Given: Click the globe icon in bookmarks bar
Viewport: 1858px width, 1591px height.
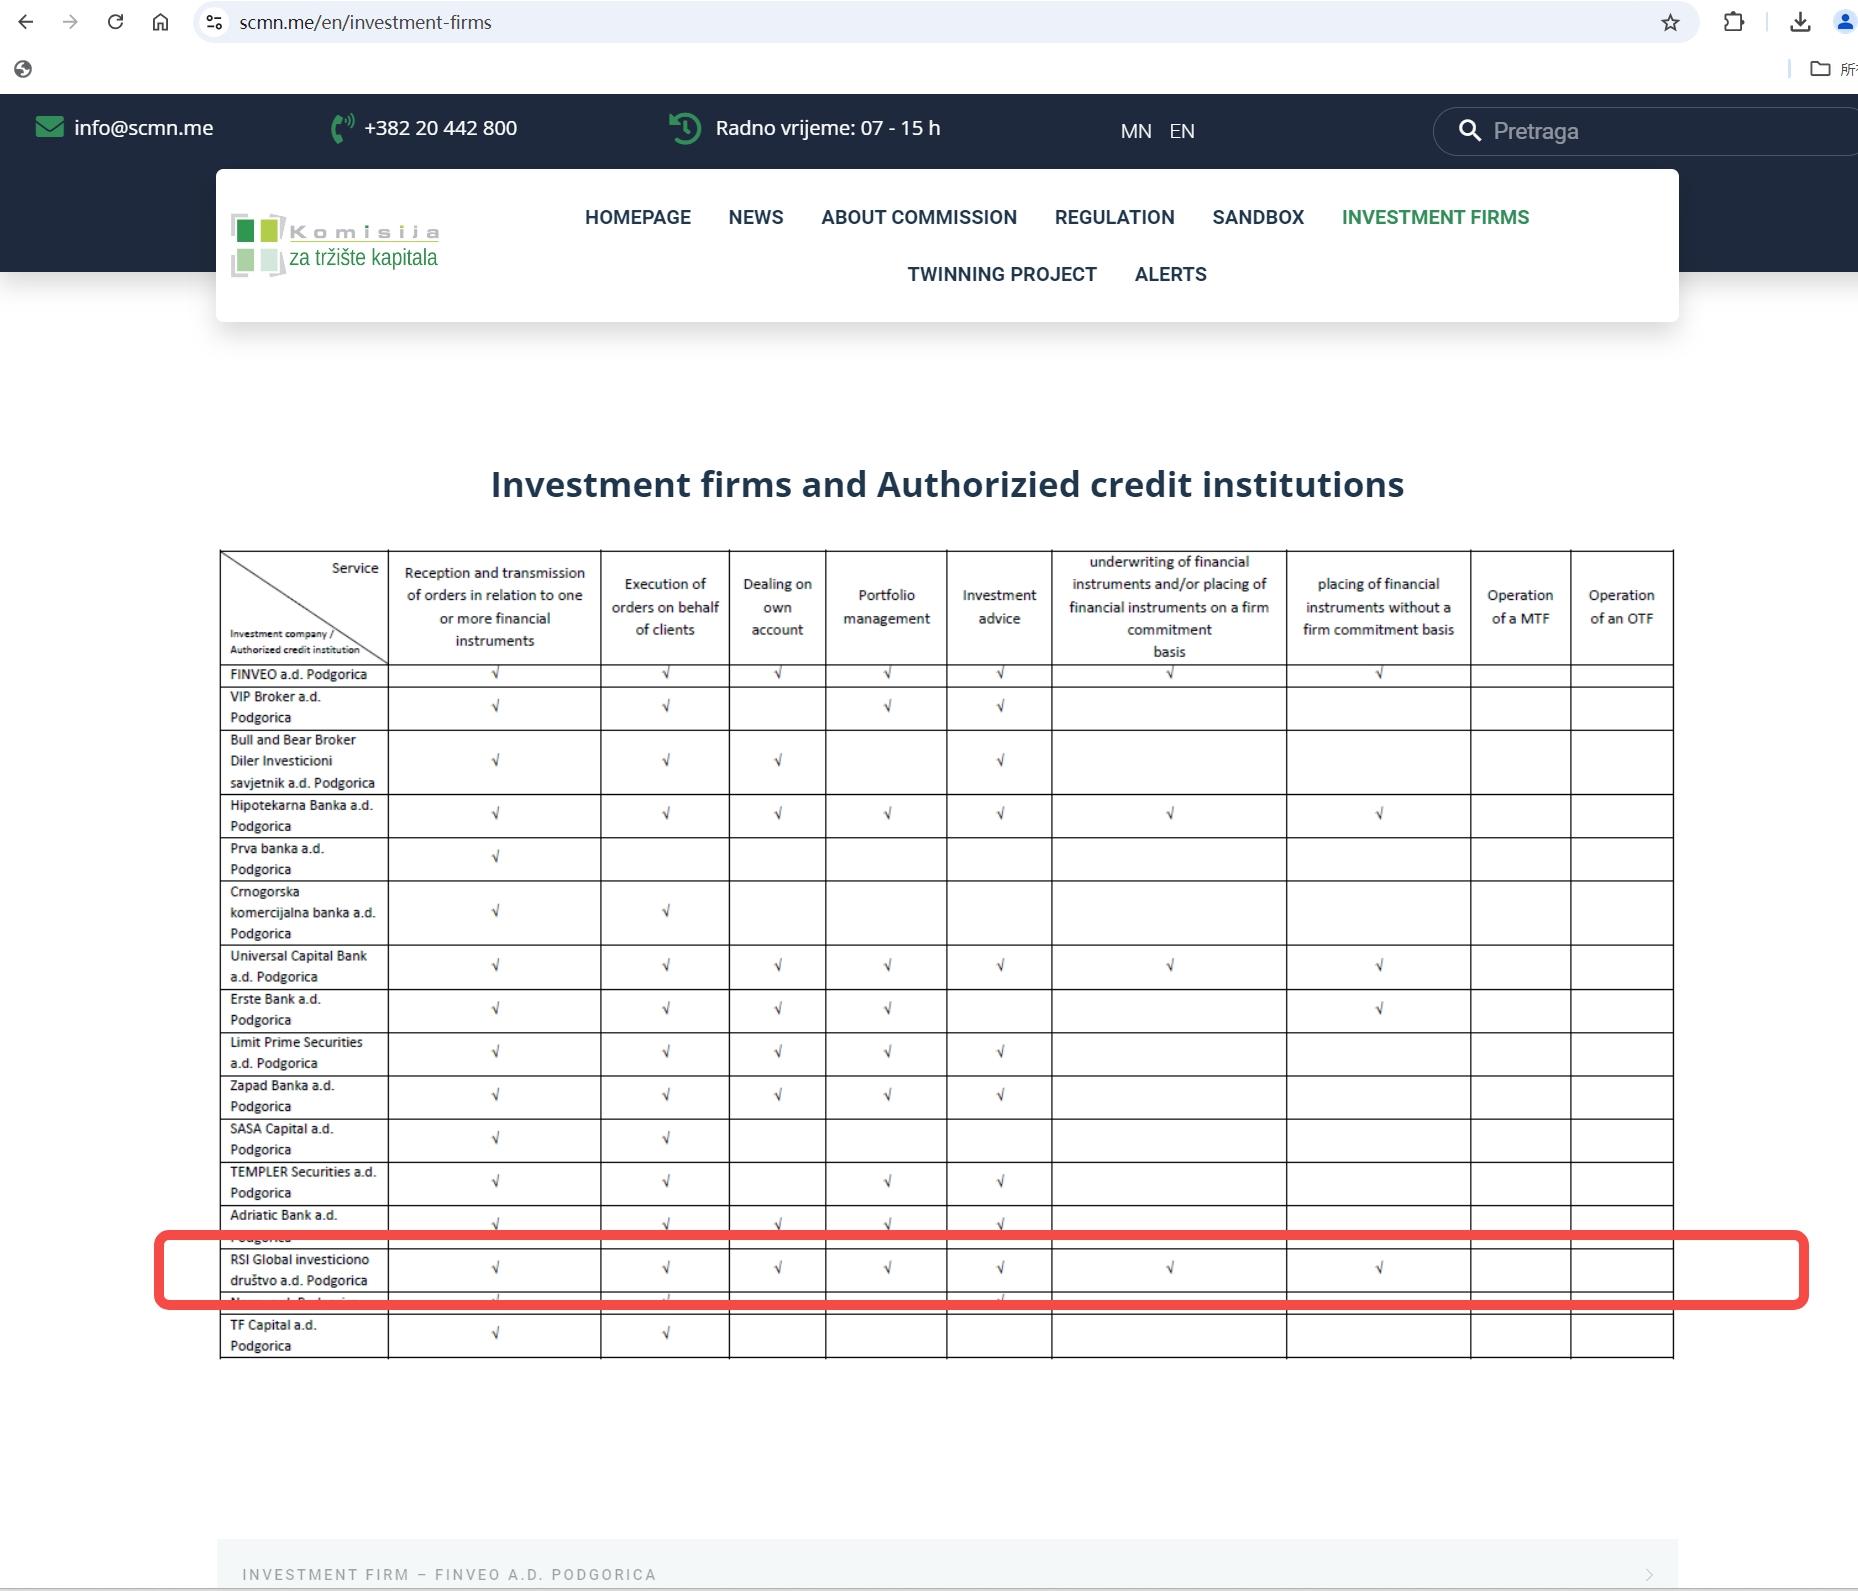Looking at the screenshot, I should [23, 69].
